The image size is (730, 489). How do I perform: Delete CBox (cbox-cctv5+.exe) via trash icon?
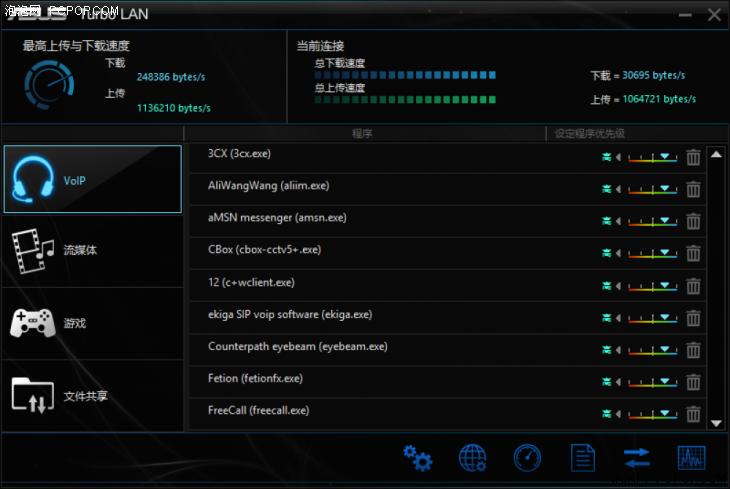(693, 253)
